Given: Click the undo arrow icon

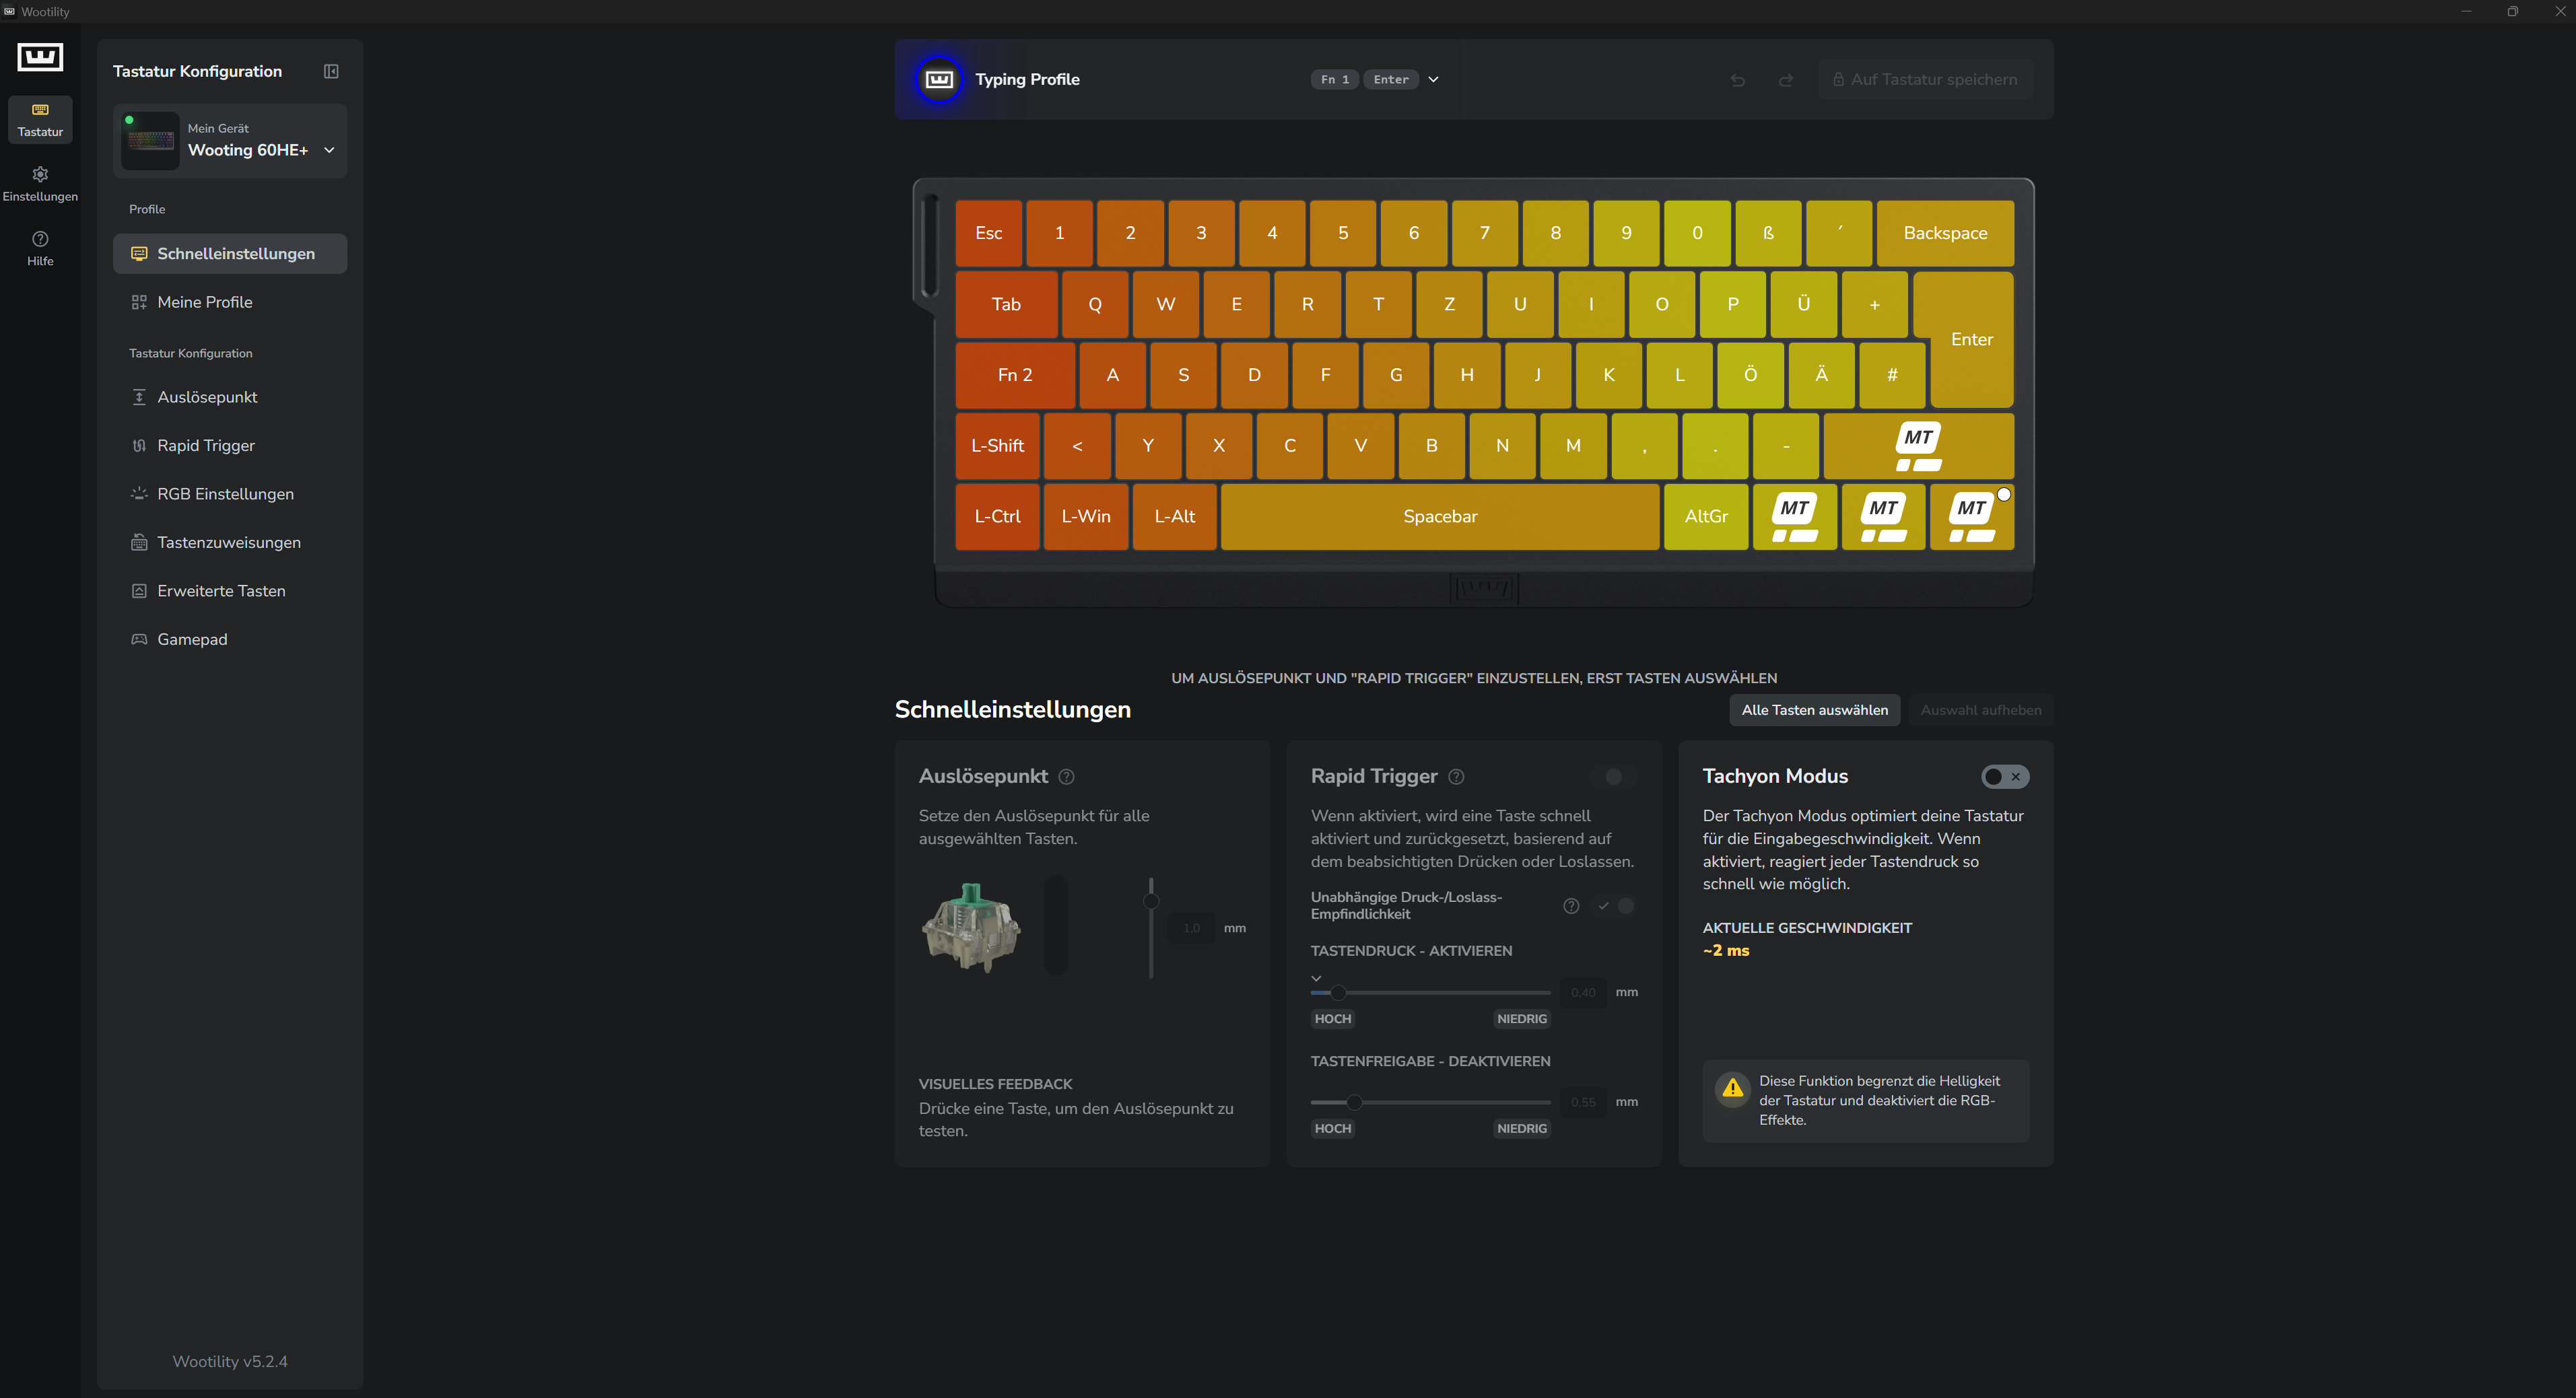Looking at the screenshot, I should [1738, 80].
